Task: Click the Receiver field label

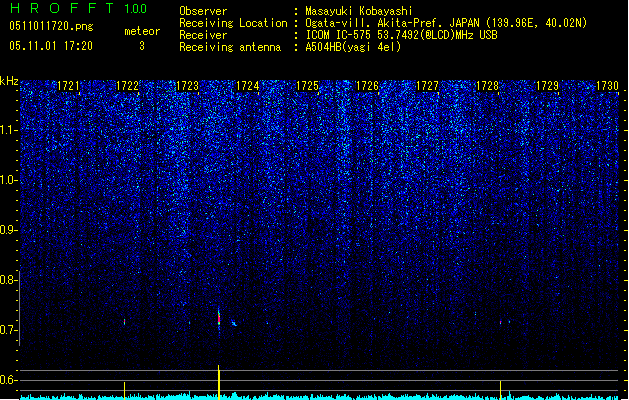Action: point(203,35)
